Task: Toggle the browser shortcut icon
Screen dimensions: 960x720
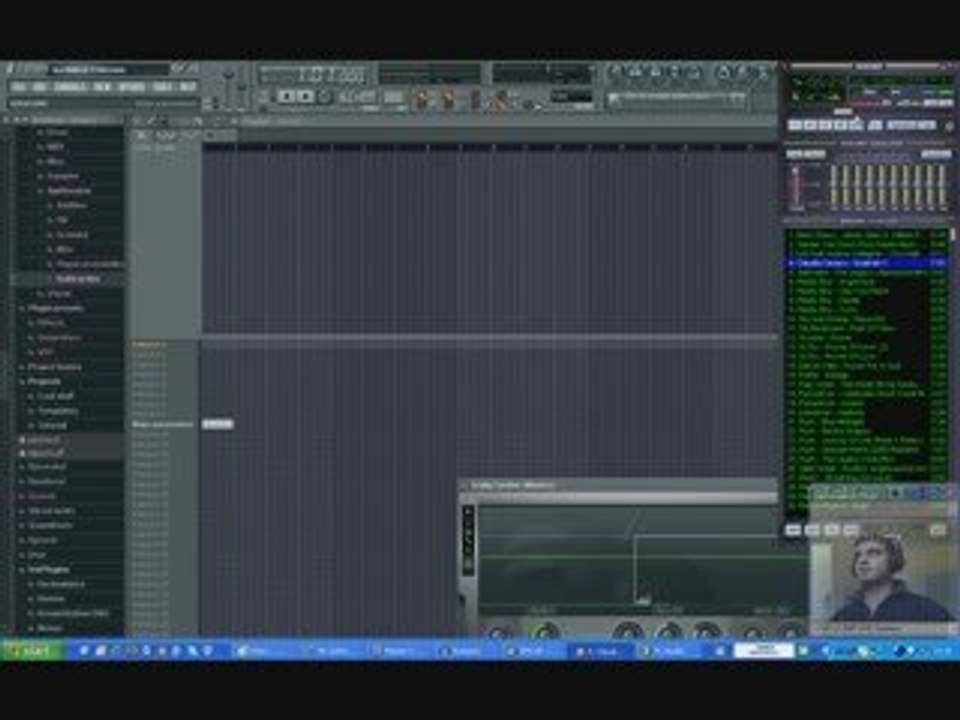Action: 674,73
